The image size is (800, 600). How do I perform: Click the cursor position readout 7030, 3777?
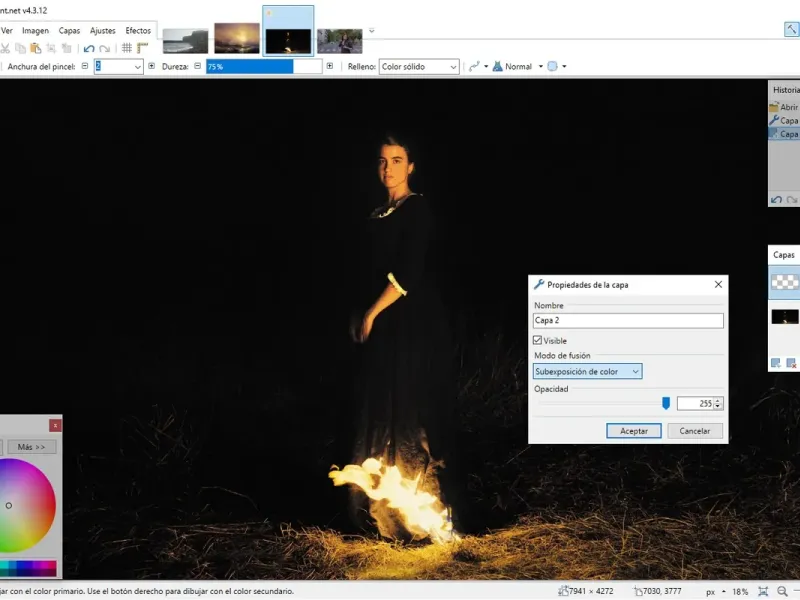[658, 591]
